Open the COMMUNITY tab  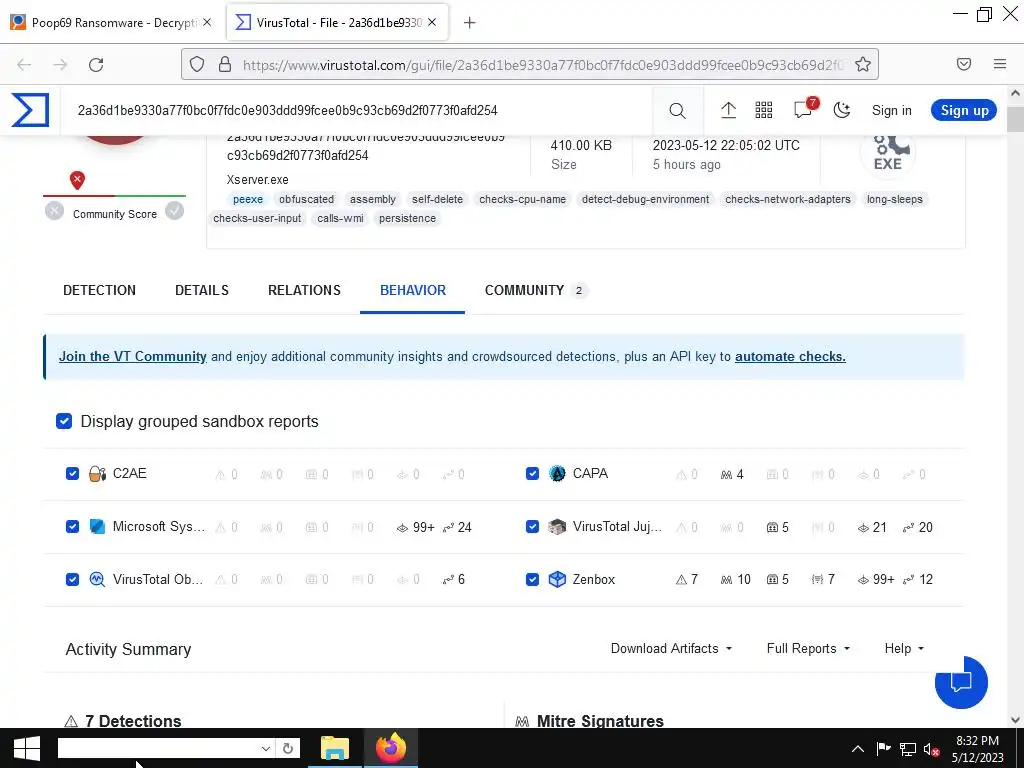(536, 291)
